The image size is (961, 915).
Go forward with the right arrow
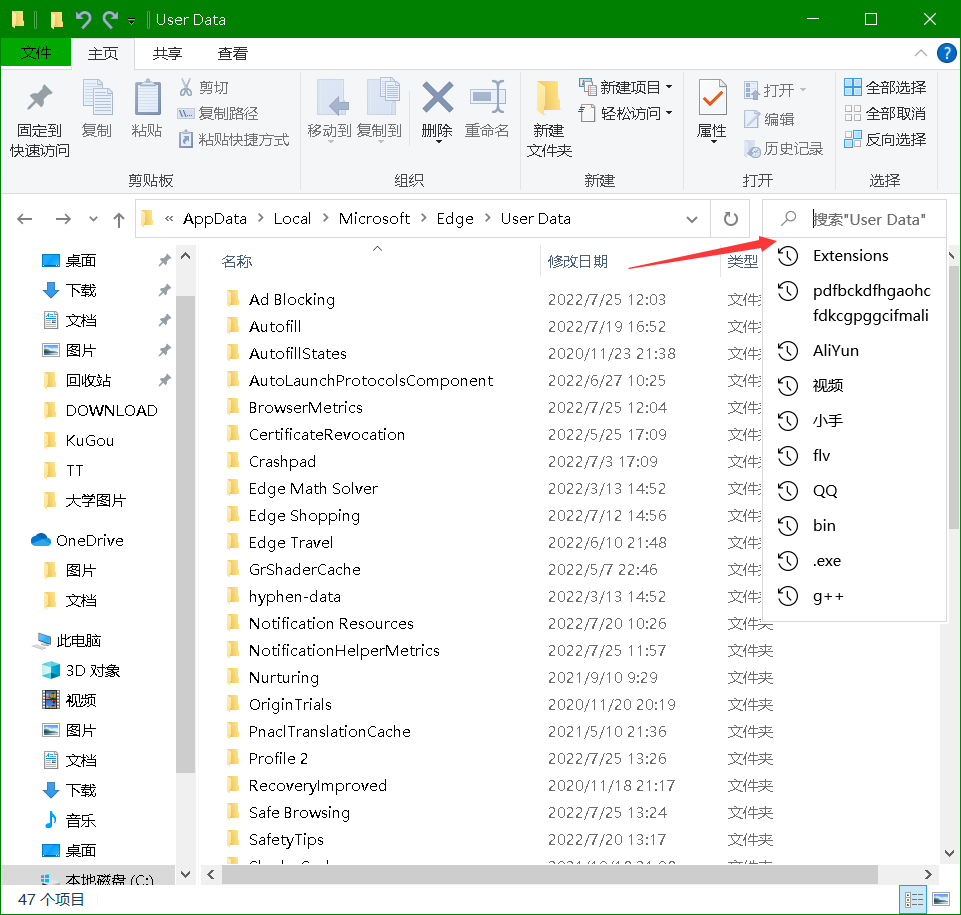(x=63, y=219)
